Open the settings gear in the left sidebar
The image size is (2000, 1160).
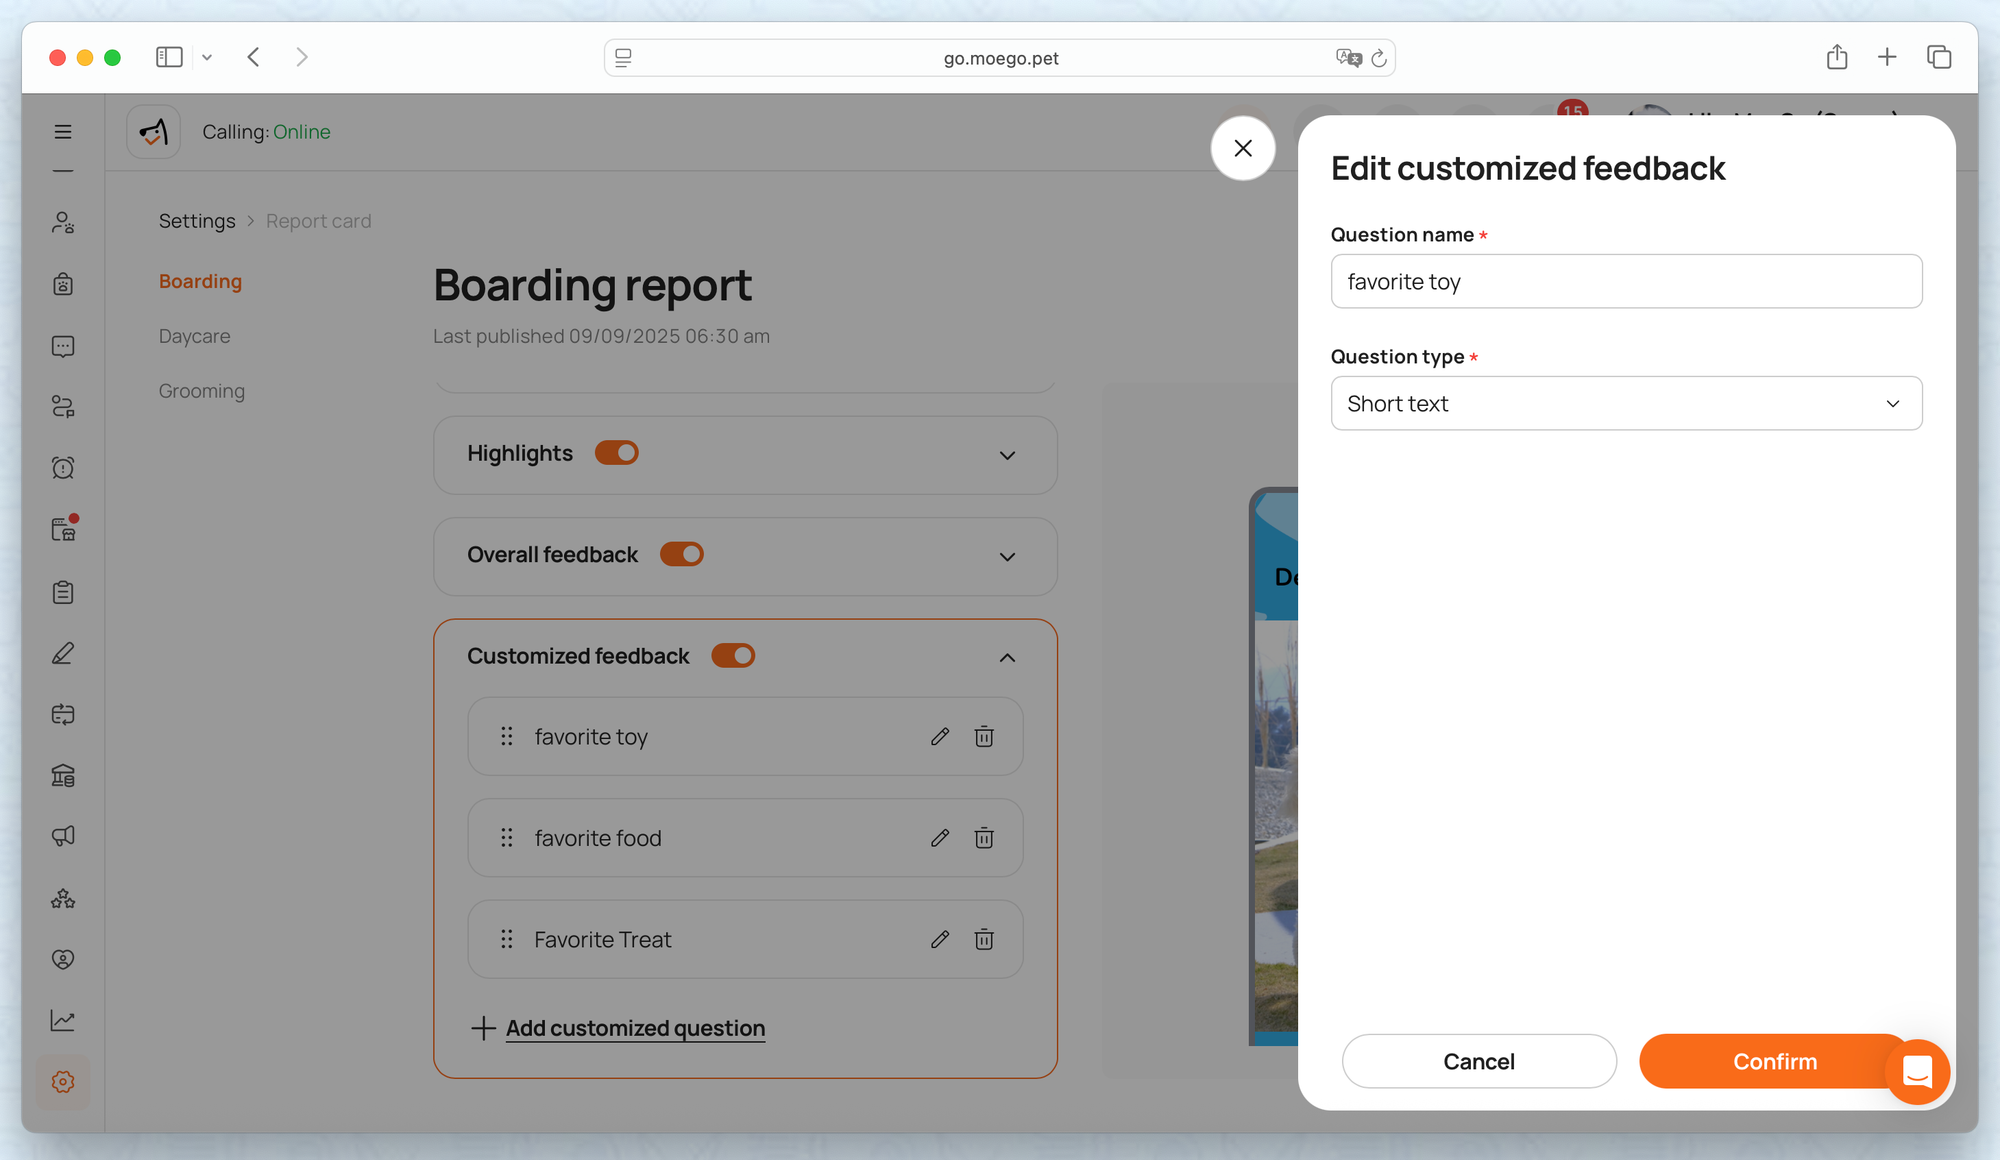(x=63, y=1082)
